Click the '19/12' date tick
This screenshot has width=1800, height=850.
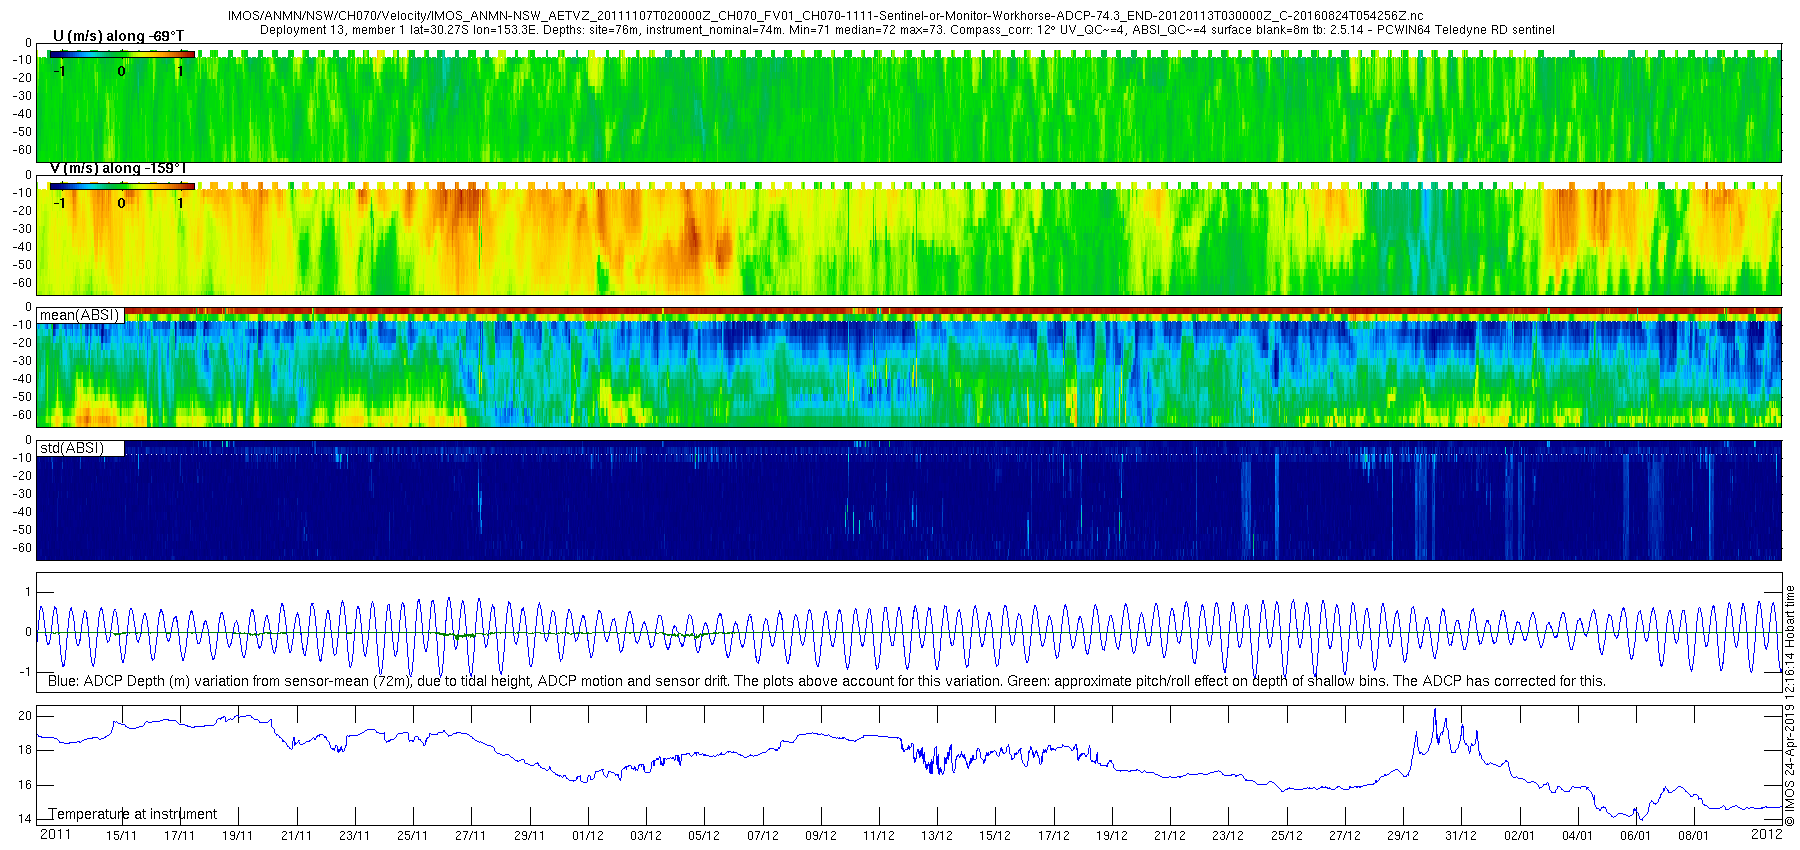(1111, 836)
